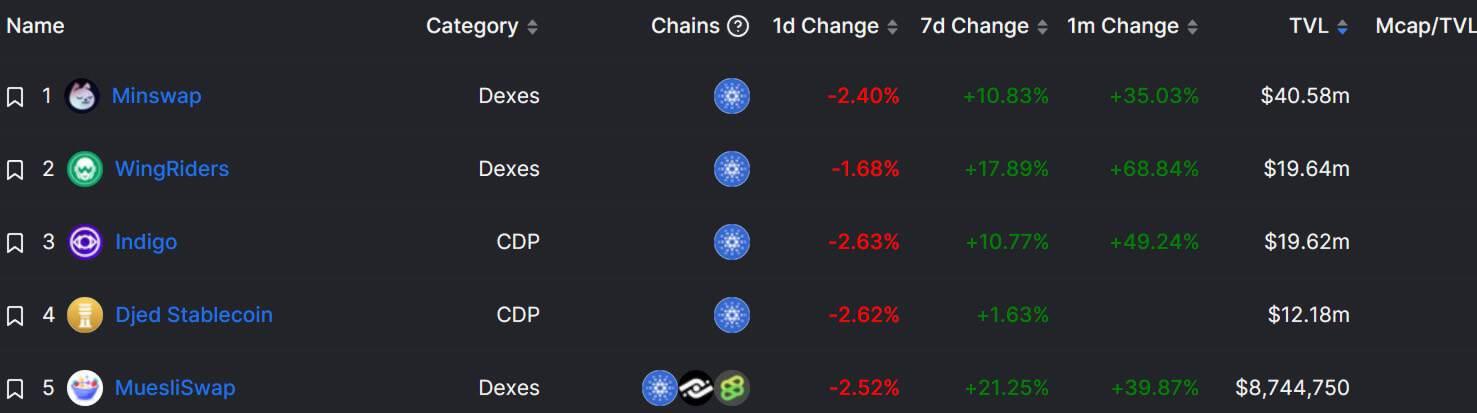The height and width of the screenshot is (413, 1477).
Task: Bookmark the Minswap protocol
Action: coord(15,97)
